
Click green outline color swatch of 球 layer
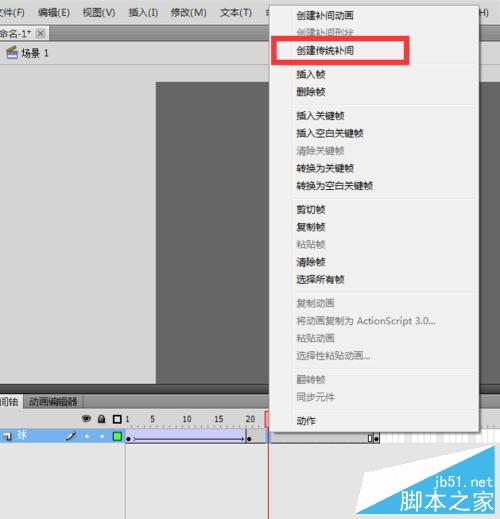(x=117, y=436)
